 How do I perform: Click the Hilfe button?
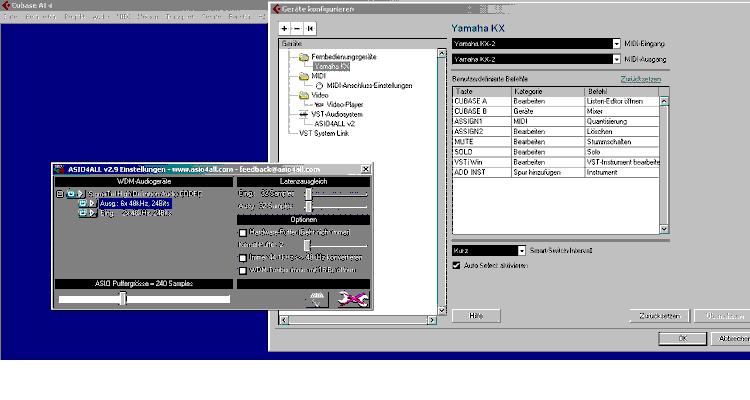pos(476,316)
